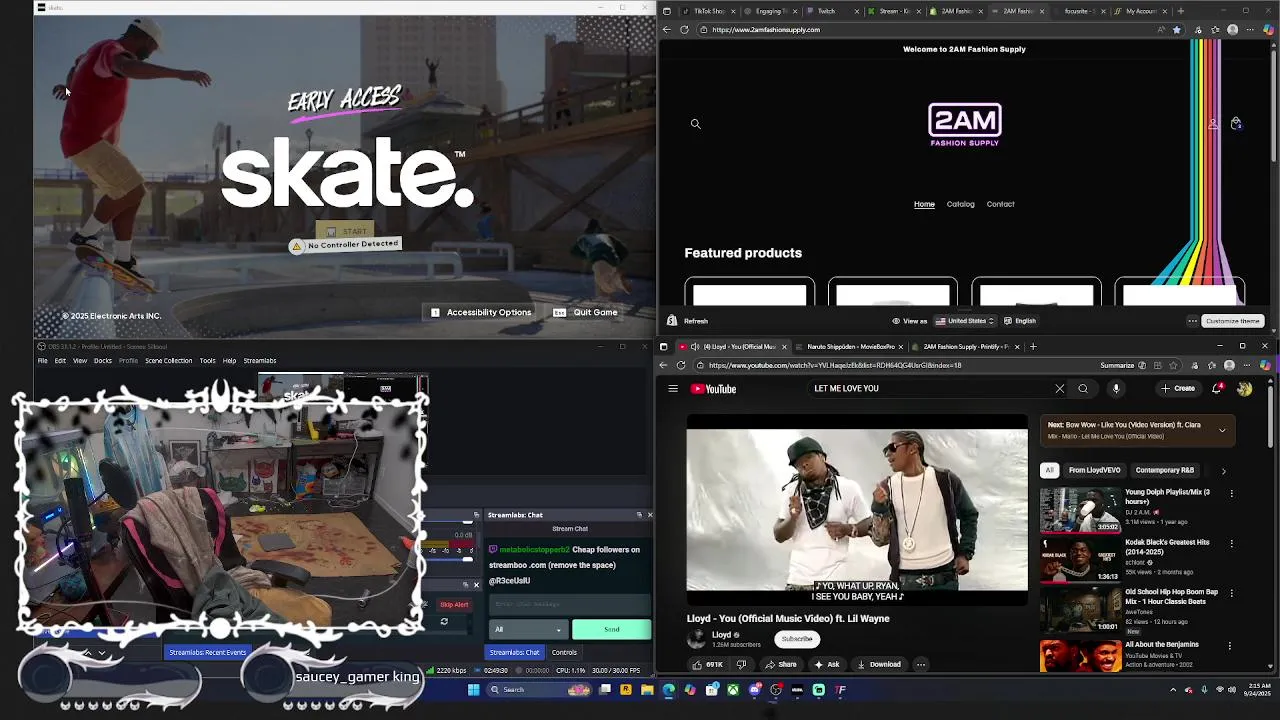This screenshot has height=720, width=1280.
Task: Open the YouTube account avatar menu
Action: pyautogui.click(x=1245, y=389)
